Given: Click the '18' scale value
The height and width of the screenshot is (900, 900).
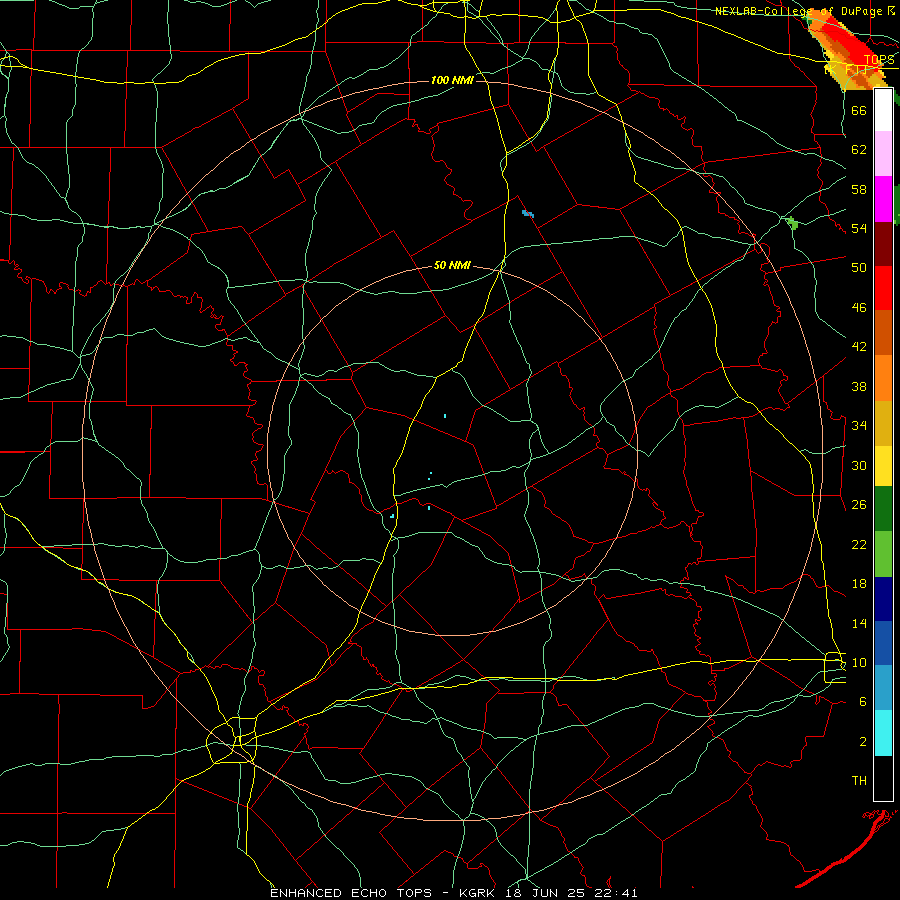Looking at the screenshot, I should 859,583.
